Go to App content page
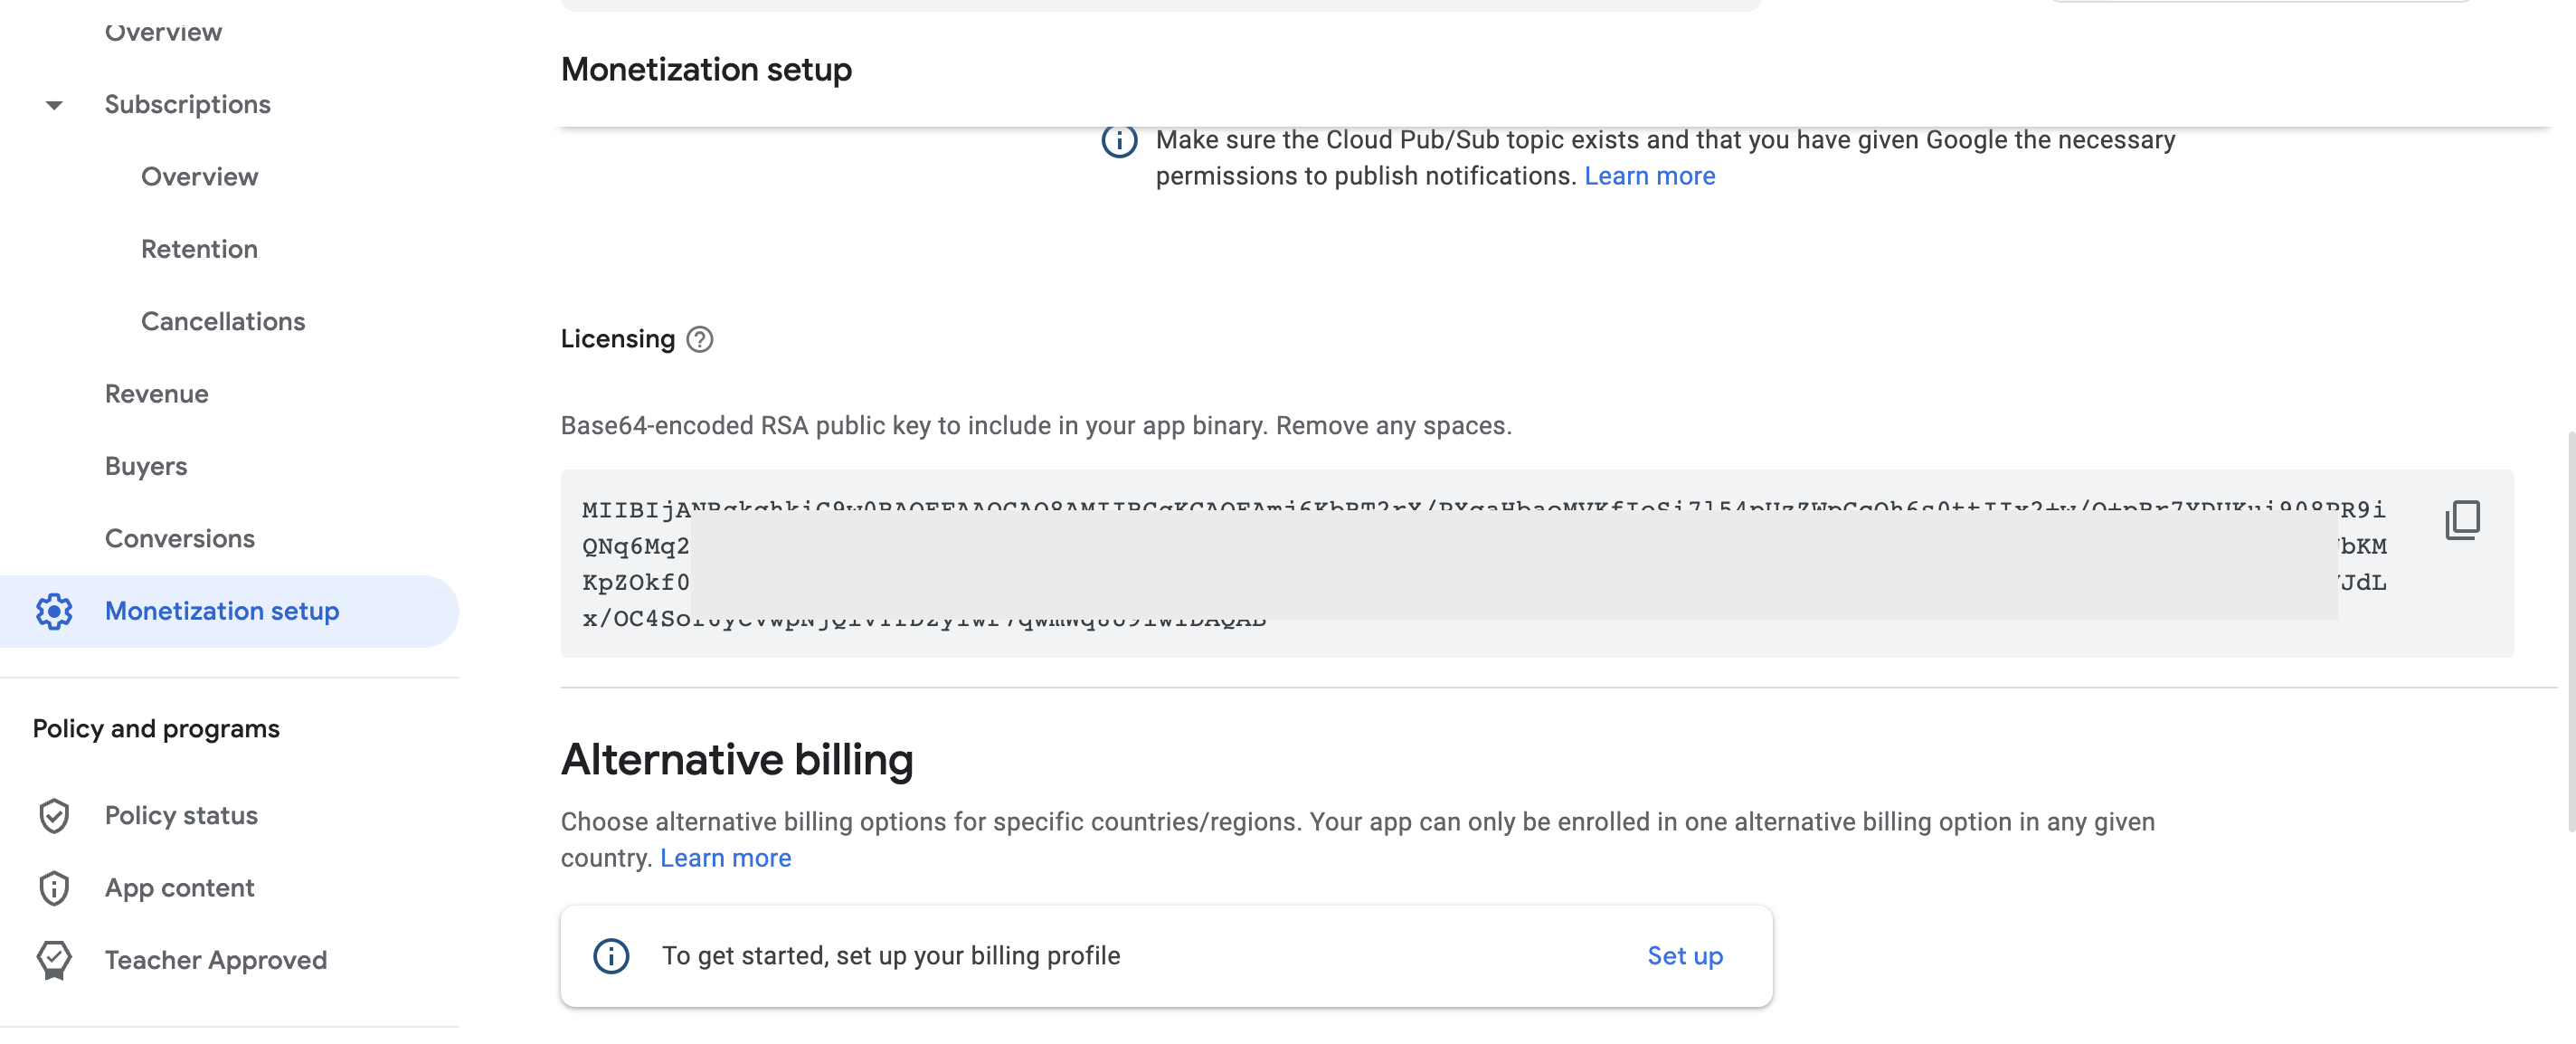This screenshot has height=1044, width=2576. coord(180,888)
